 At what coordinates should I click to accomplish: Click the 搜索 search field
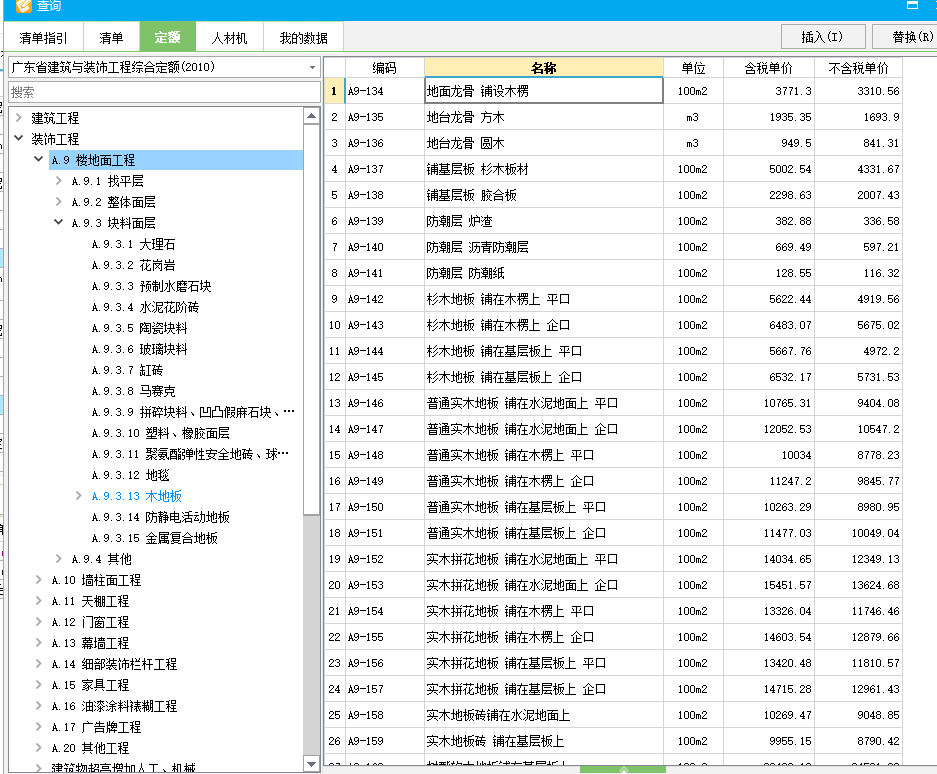coord(164,92)
